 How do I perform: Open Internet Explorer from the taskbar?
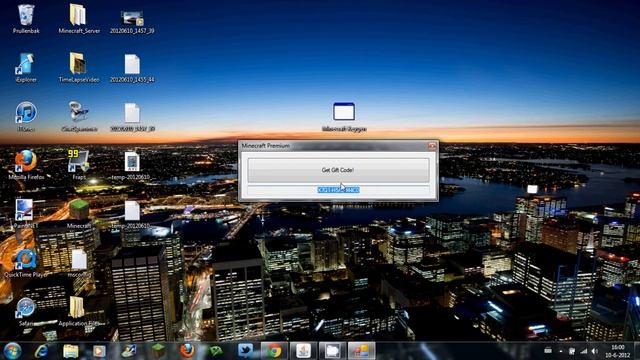click(41, 351)
